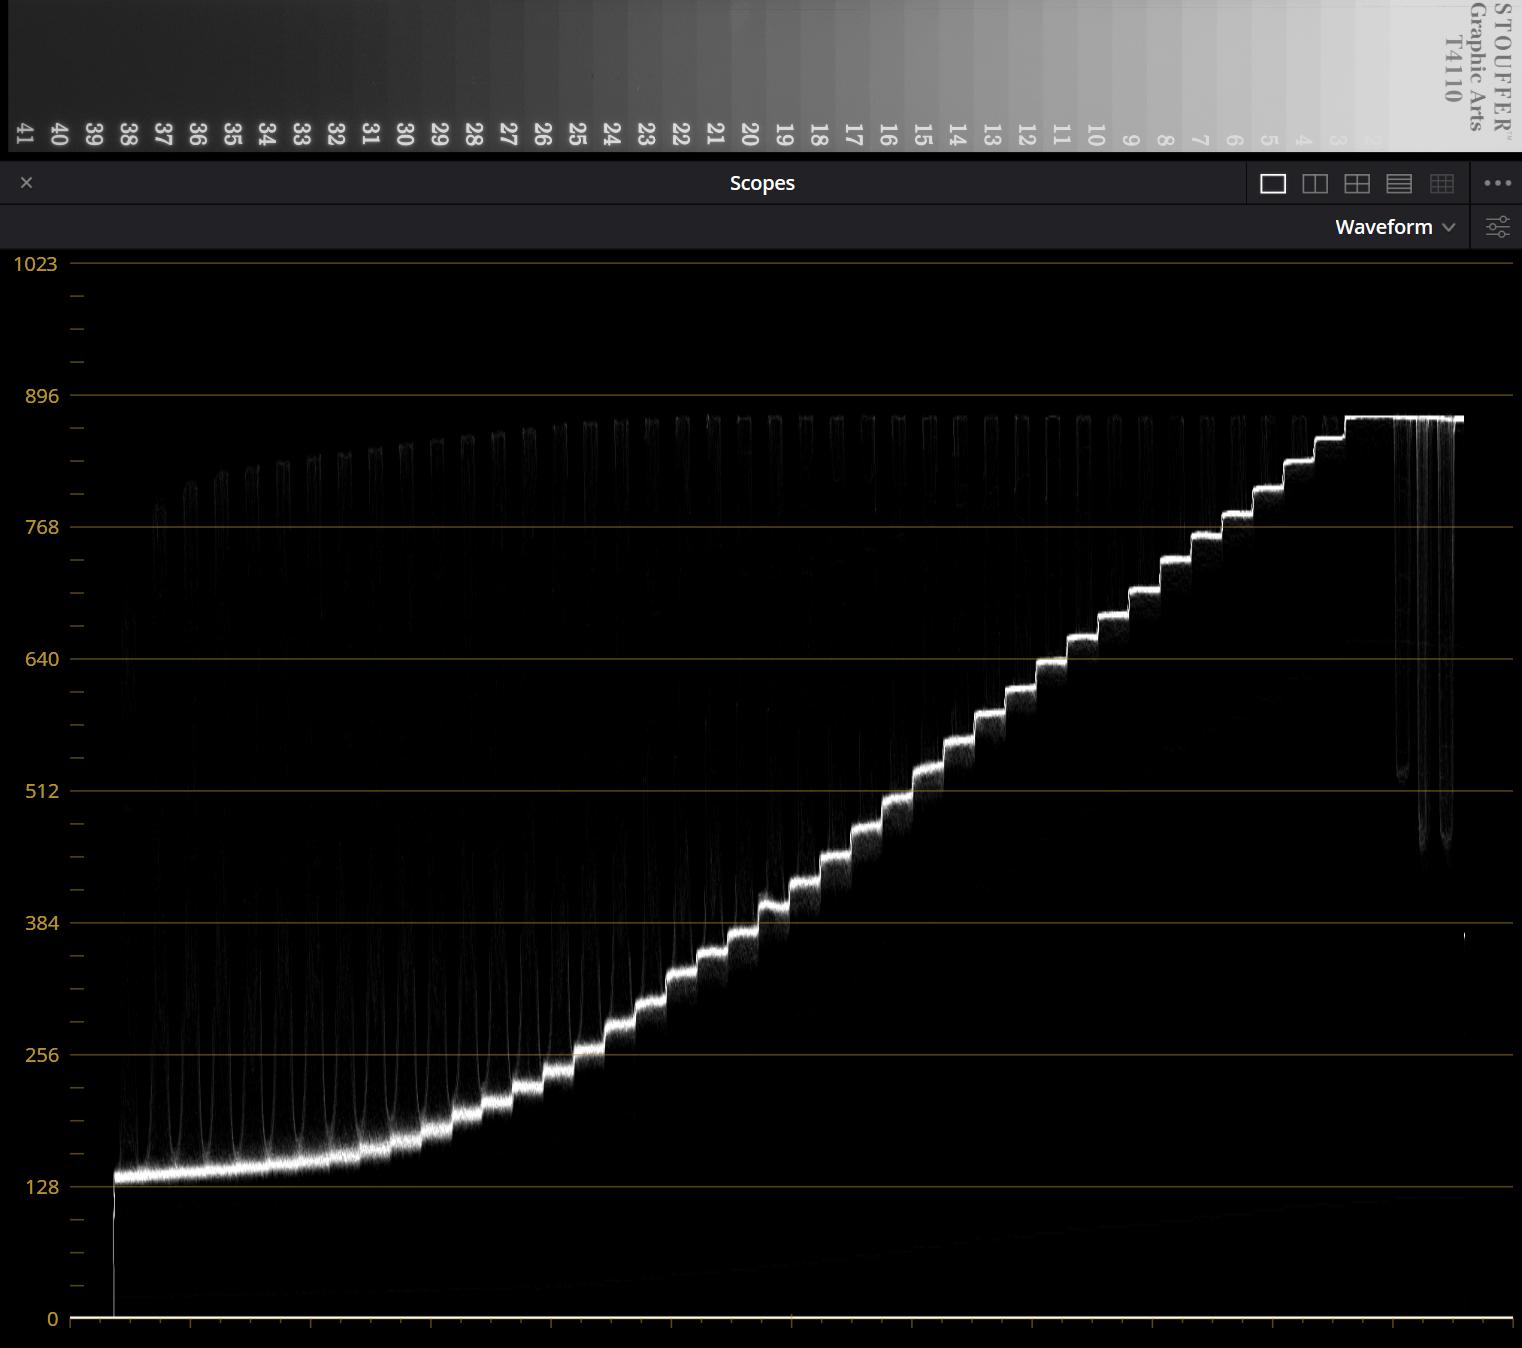Image resolution: width=1522 pixels, height=1348 pixels.
Task: Click the Scopes panel title
Action: tap(762, 183)
